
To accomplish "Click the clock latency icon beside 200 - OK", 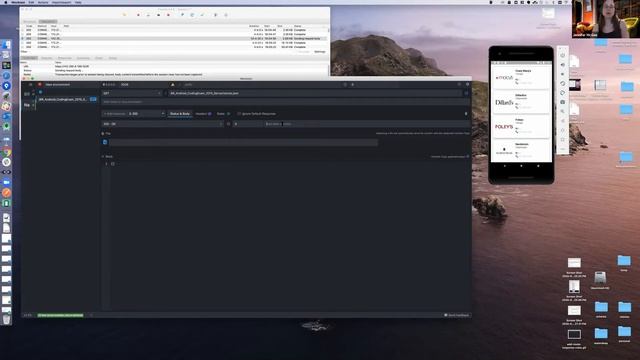I will pyautogui.click(x=228, y=124).
